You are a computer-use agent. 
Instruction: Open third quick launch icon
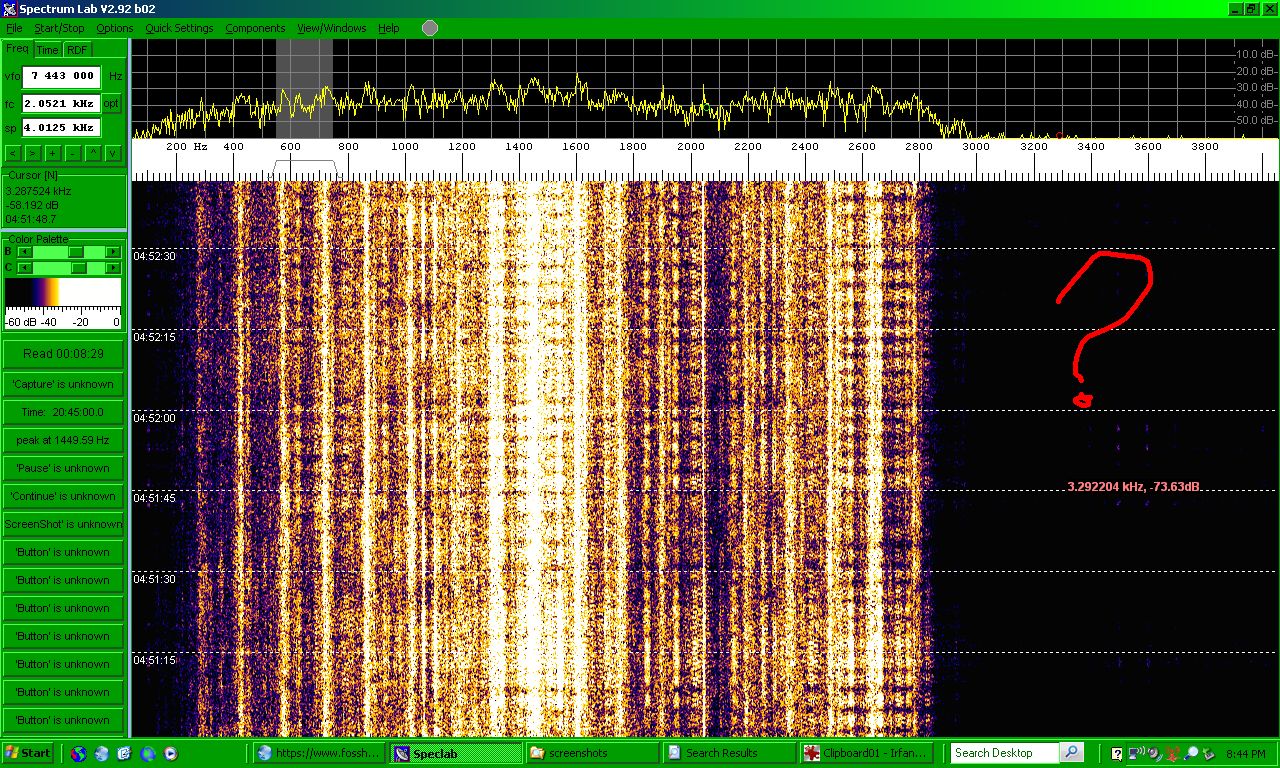point(124,753)
